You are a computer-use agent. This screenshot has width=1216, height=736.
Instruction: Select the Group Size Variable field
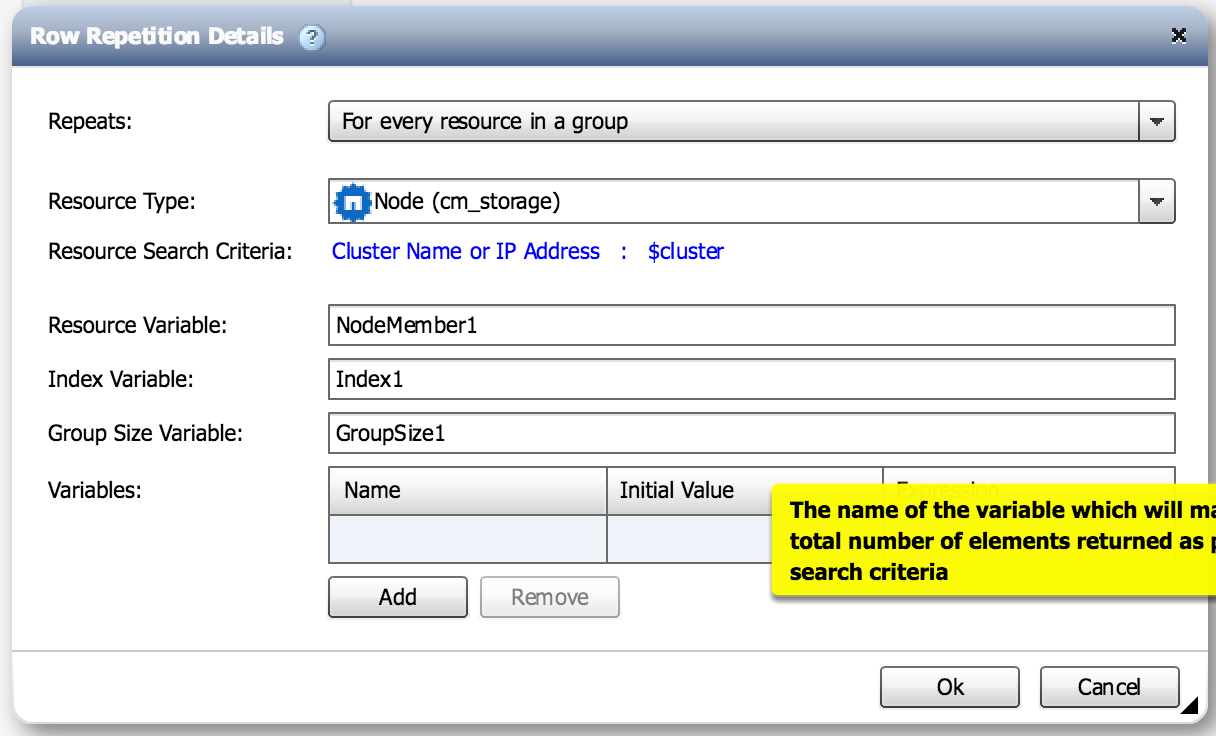[x=751, y=433]
